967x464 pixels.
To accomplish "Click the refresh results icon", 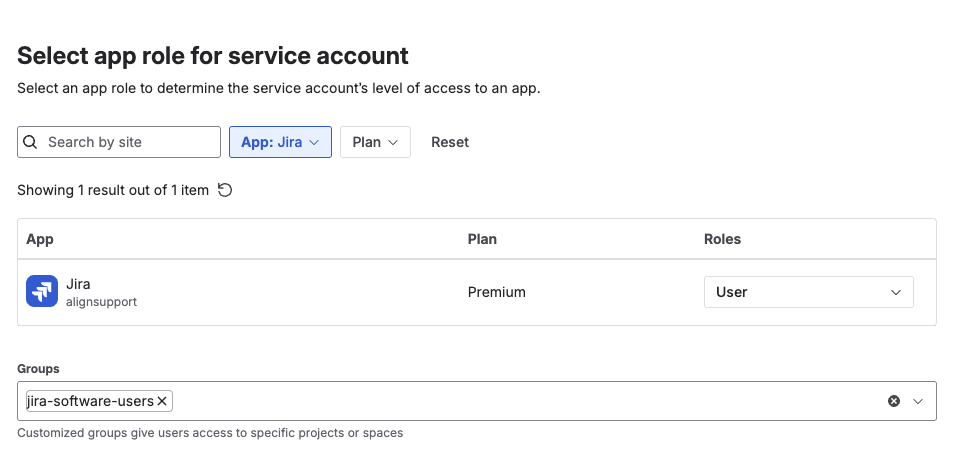I will (x=225, y=190).
